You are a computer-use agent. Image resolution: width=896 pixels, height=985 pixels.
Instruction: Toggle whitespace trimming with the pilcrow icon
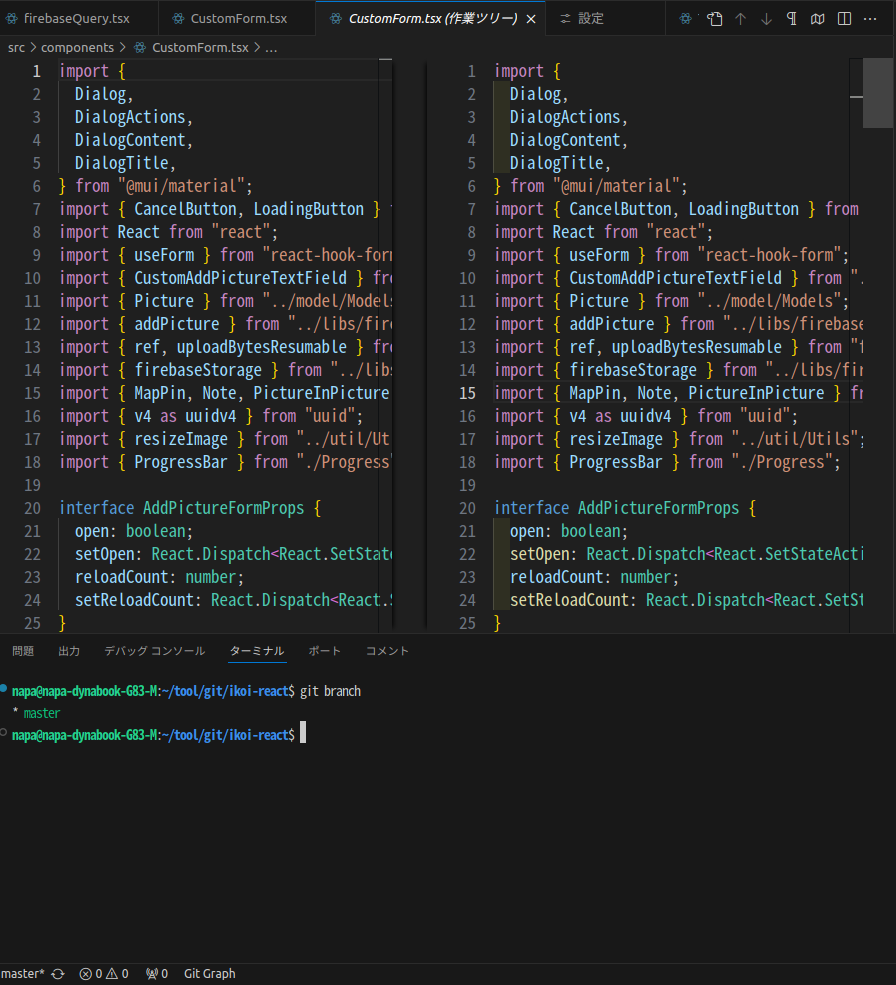point(792,19)
